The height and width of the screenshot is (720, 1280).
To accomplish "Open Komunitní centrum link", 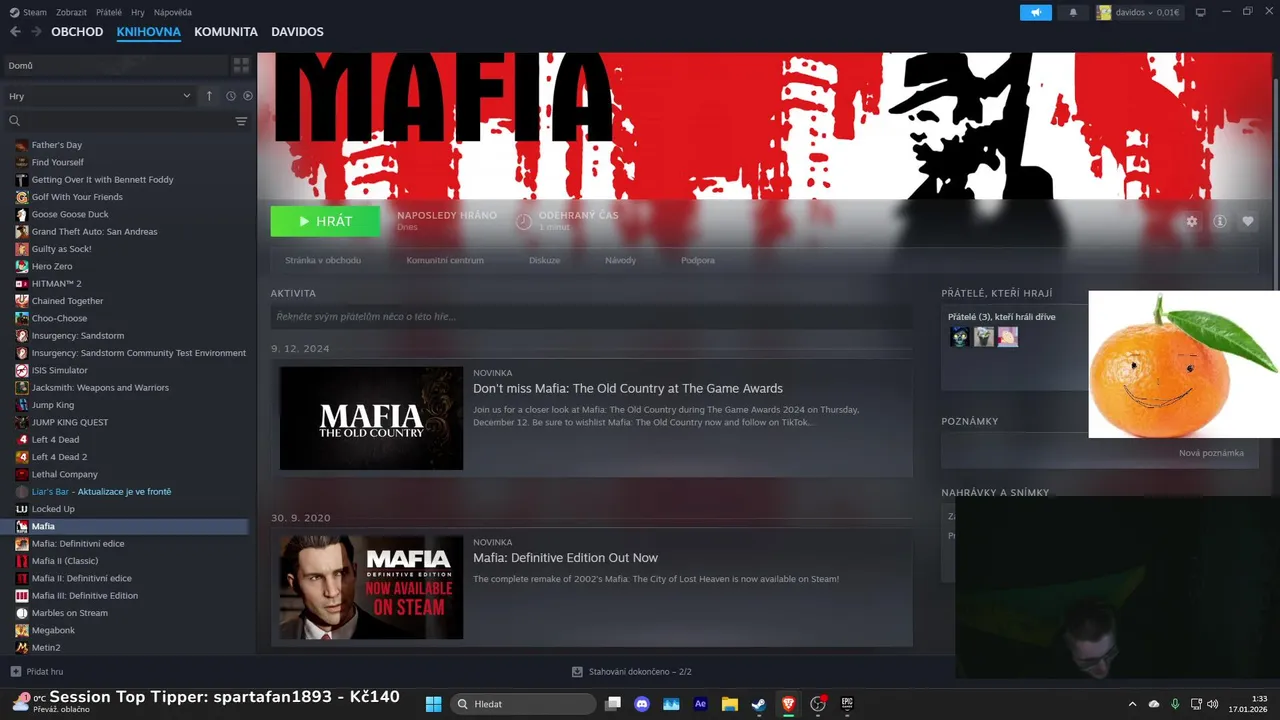I will click(445, 260).
